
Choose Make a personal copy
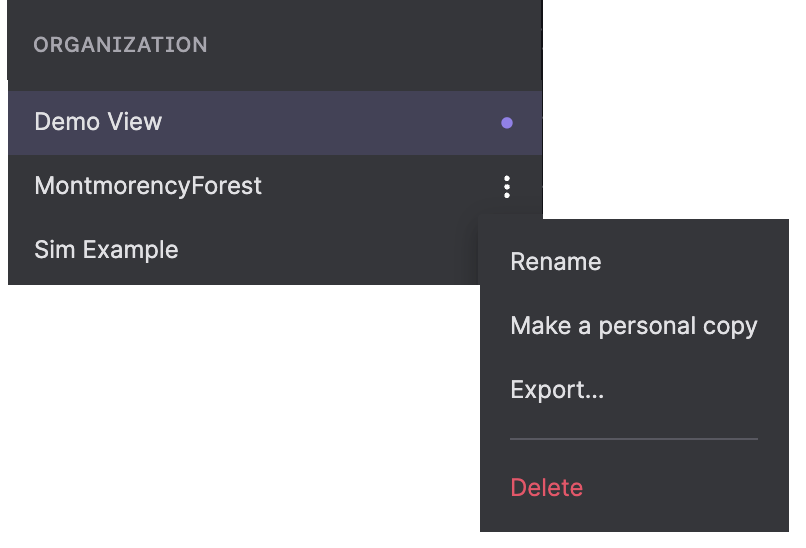click(x=633, y=326)
